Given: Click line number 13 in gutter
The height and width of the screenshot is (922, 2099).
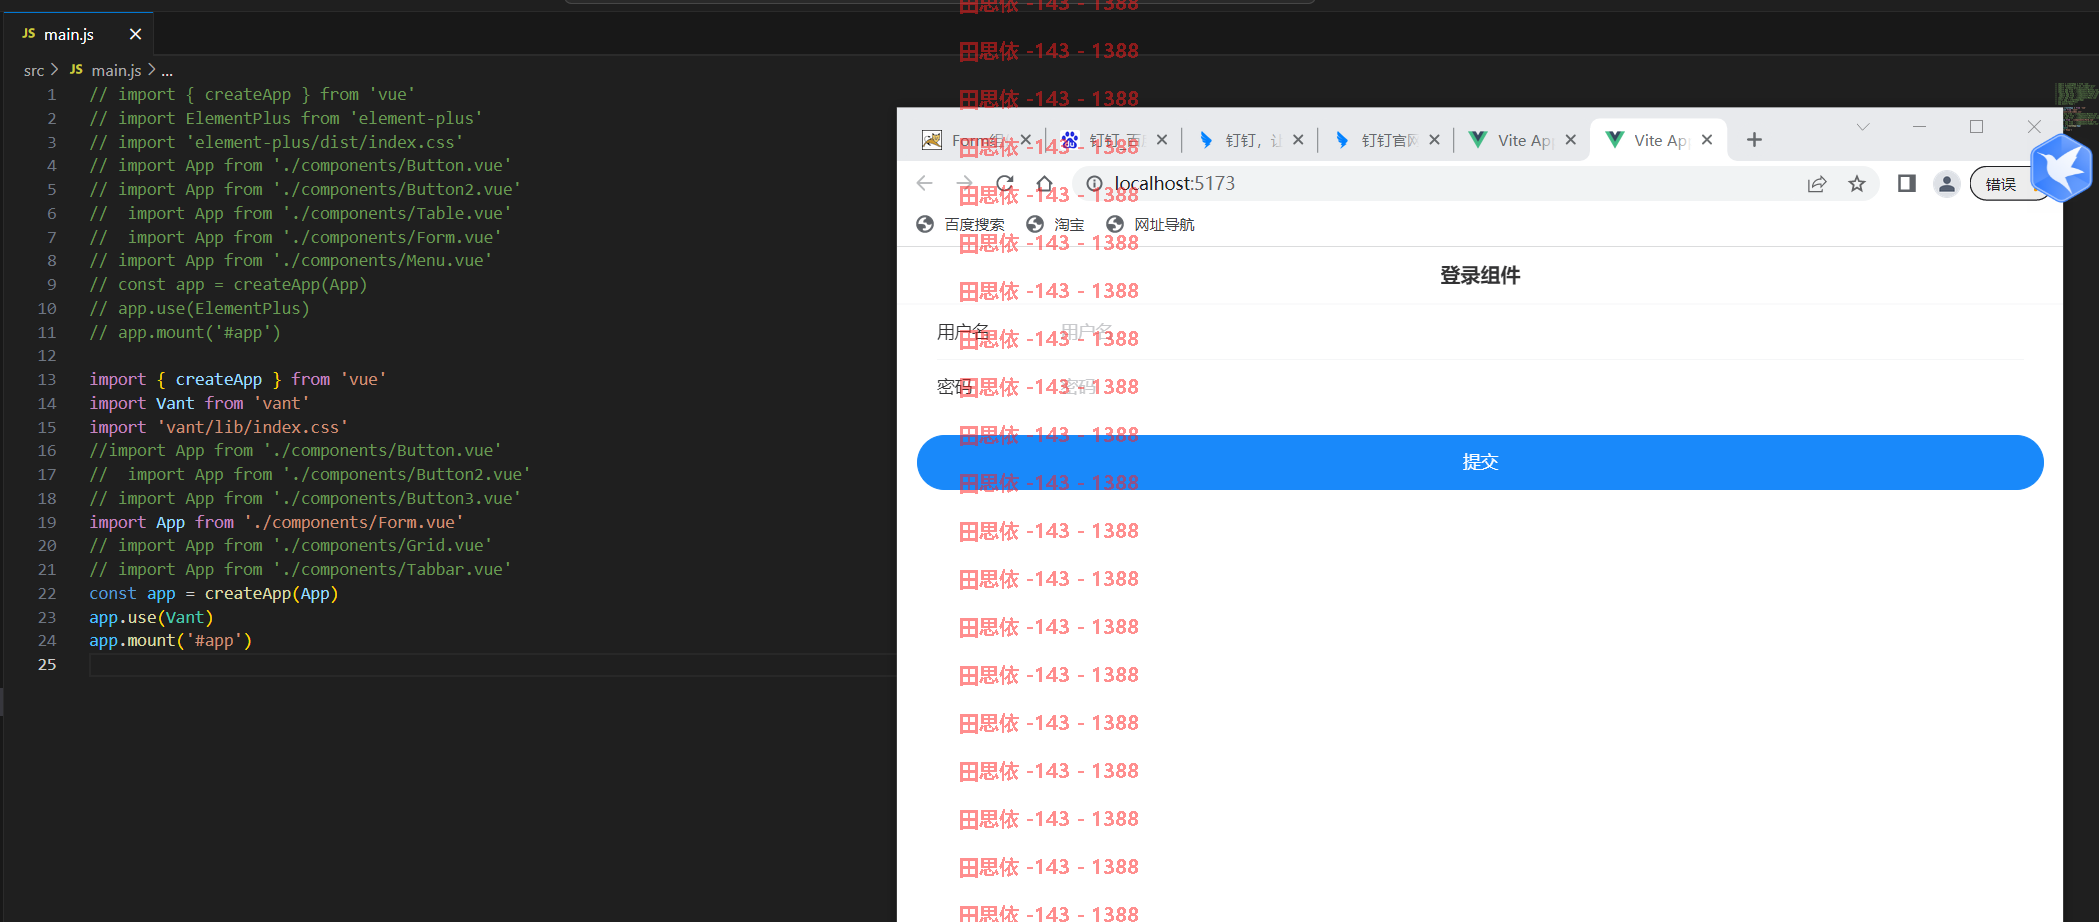Looking at the screenshot, I should (x=47, y=379).
